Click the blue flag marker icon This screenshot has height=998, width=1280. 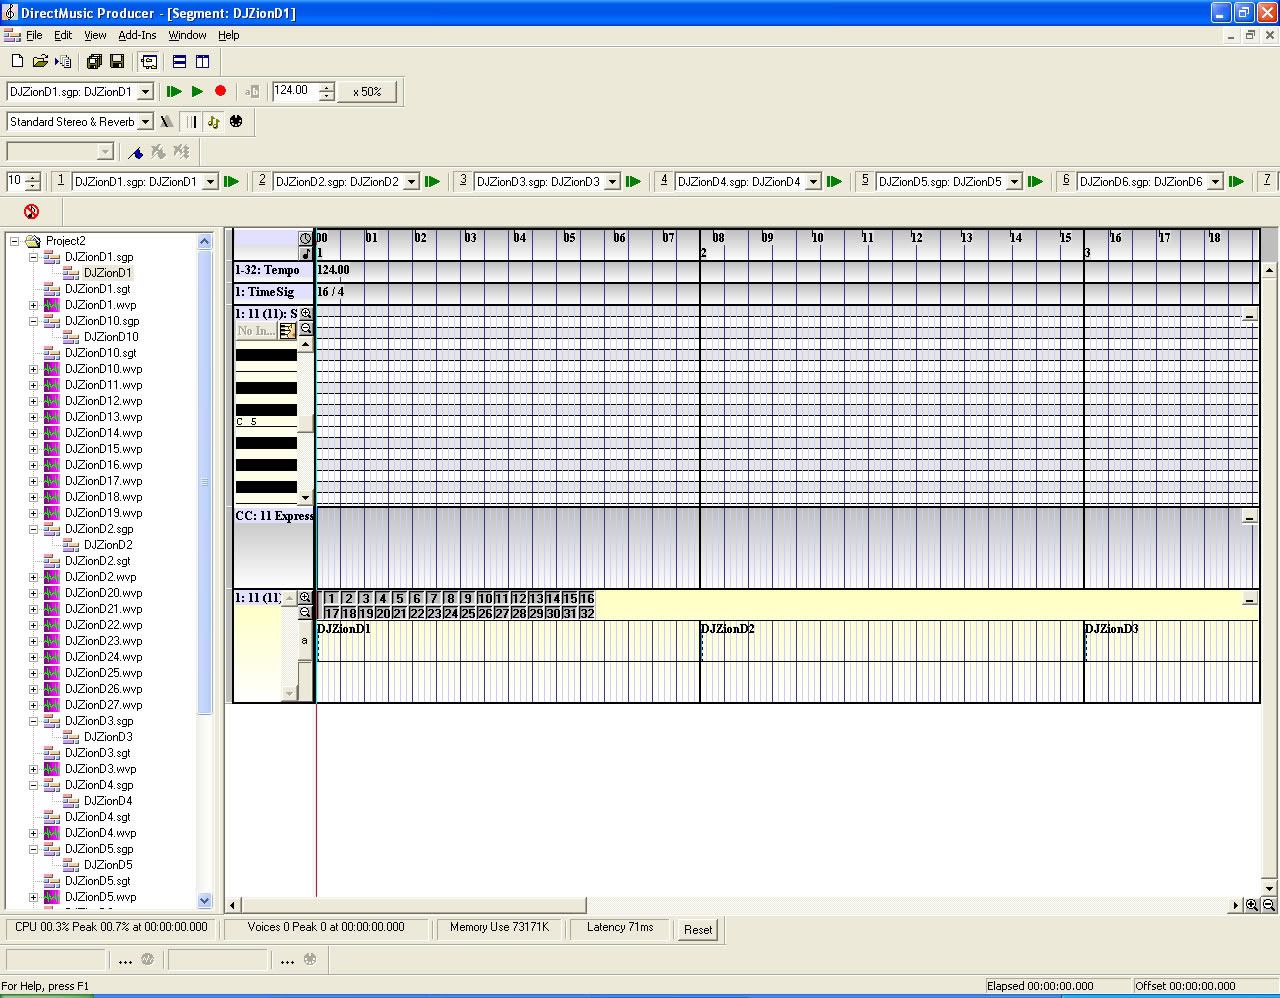click(x=136, y=152)
